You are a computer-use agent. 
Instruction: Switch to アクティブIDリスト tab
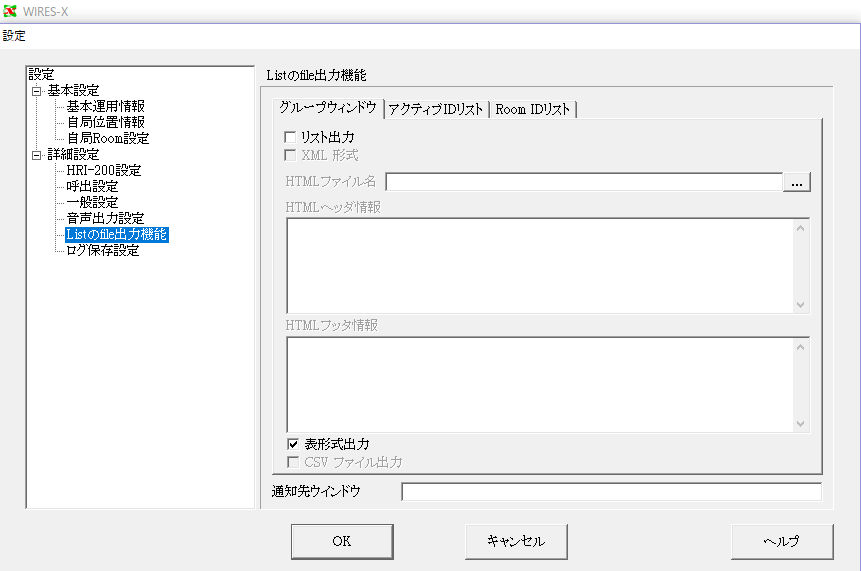(x=435, y=109)
